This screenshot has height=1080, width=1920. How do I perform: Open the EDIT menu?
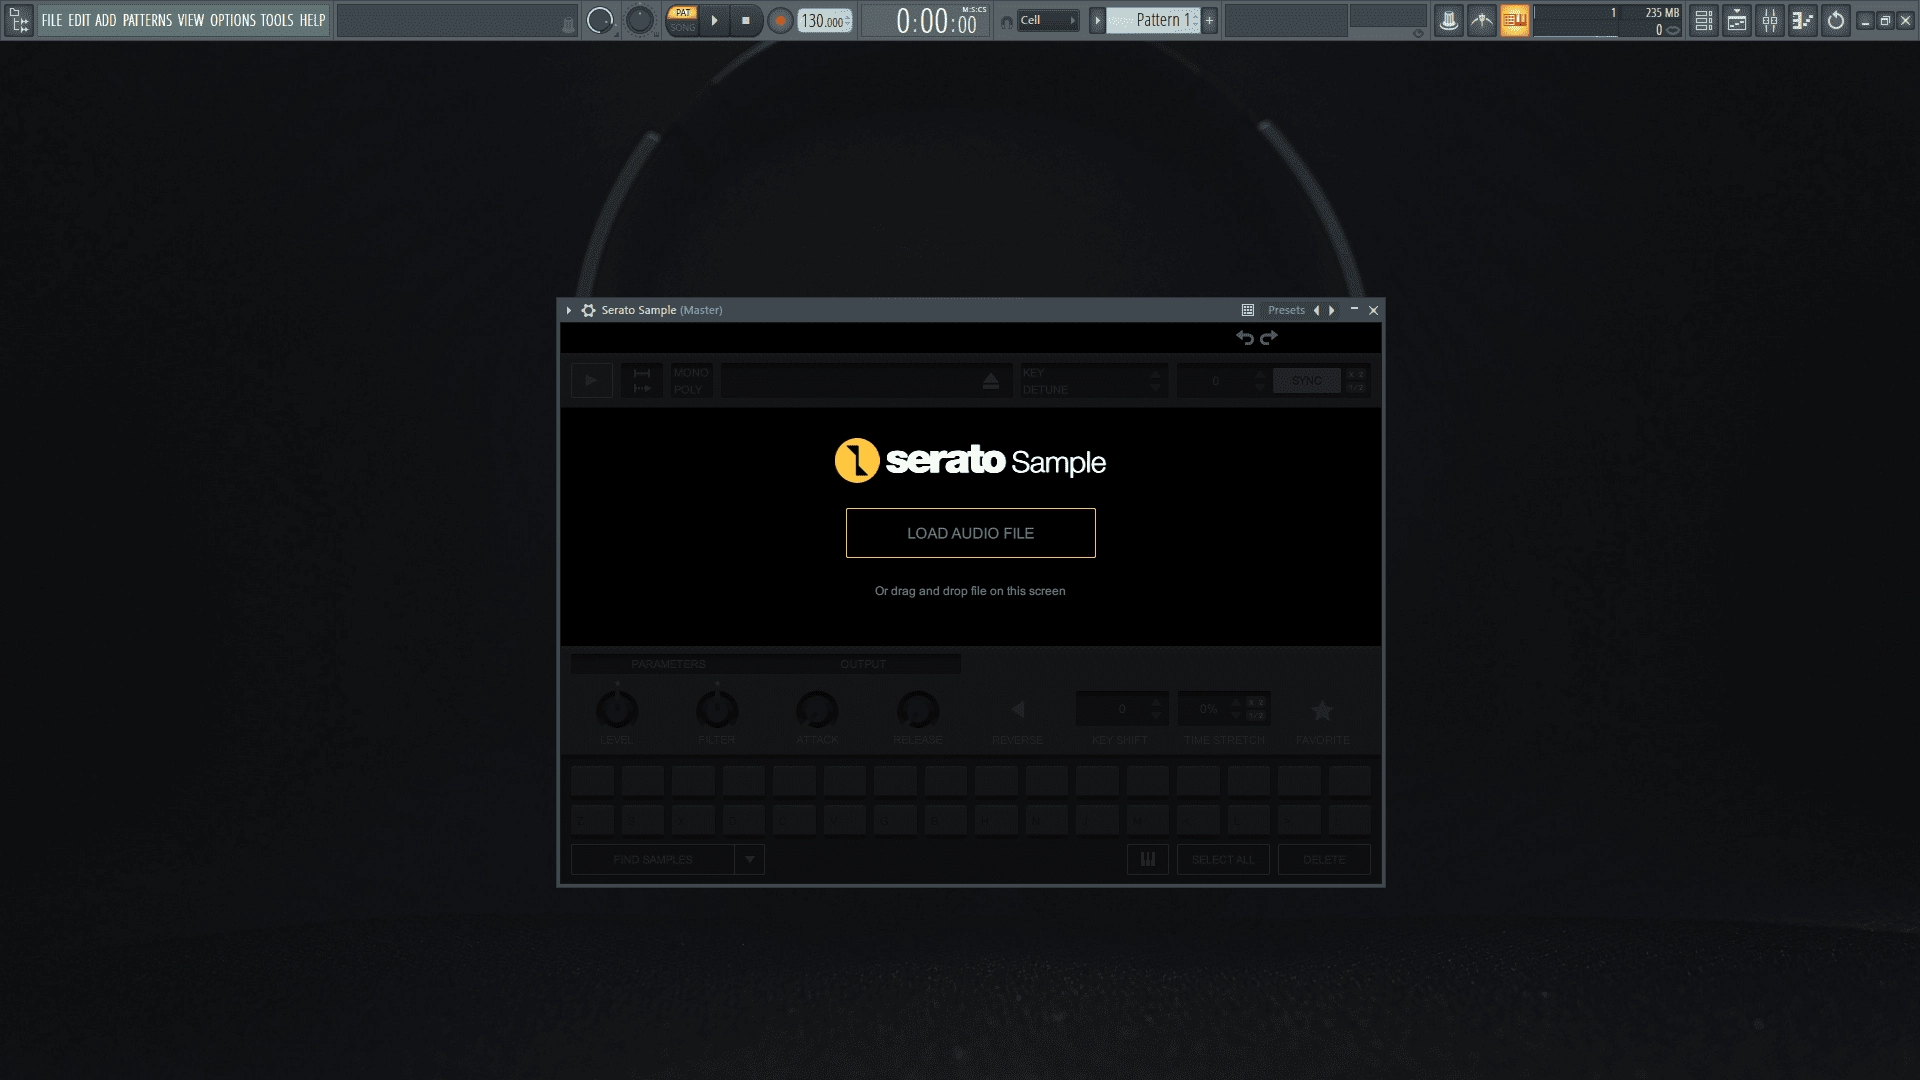[79, 20]
